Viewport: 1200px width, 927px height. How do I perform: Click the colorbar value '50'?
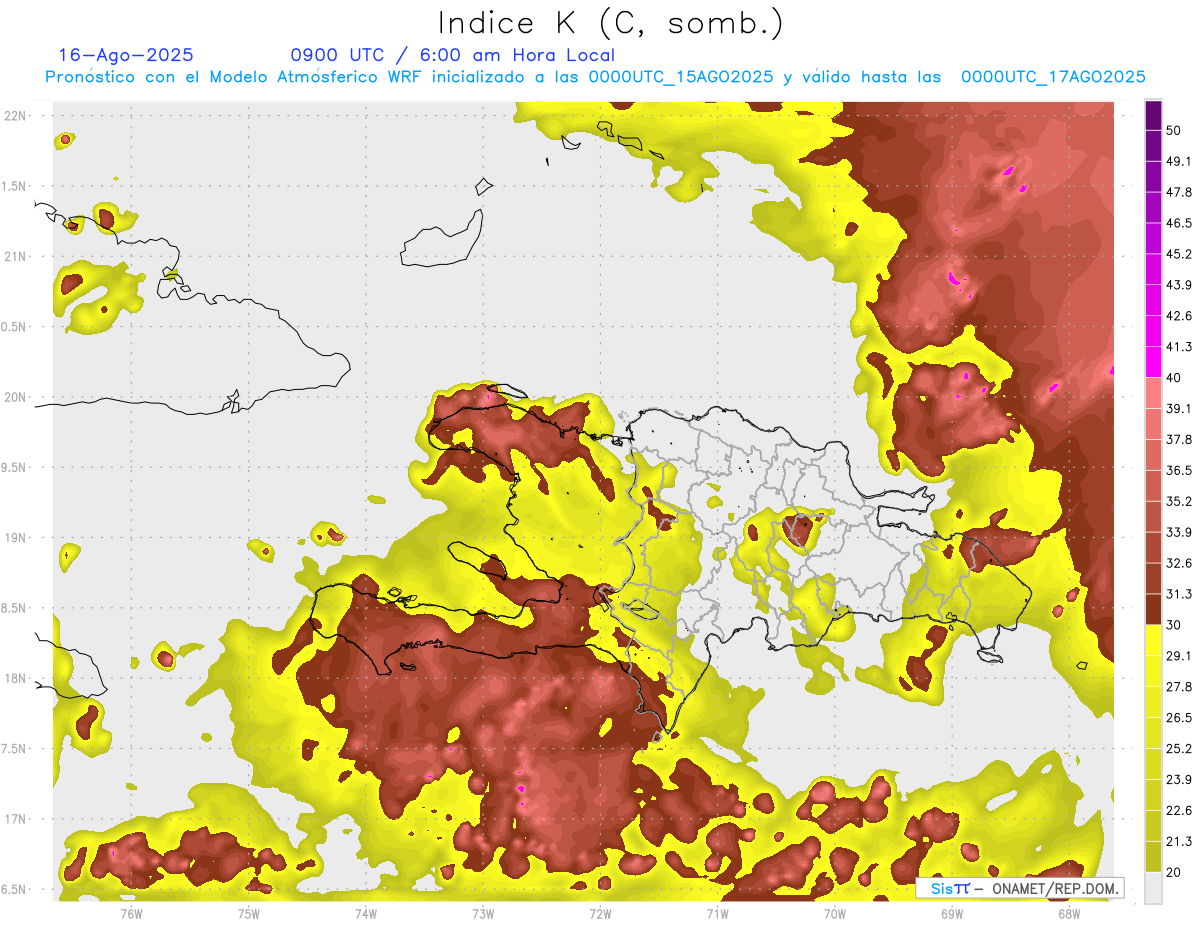(1174, 131)
